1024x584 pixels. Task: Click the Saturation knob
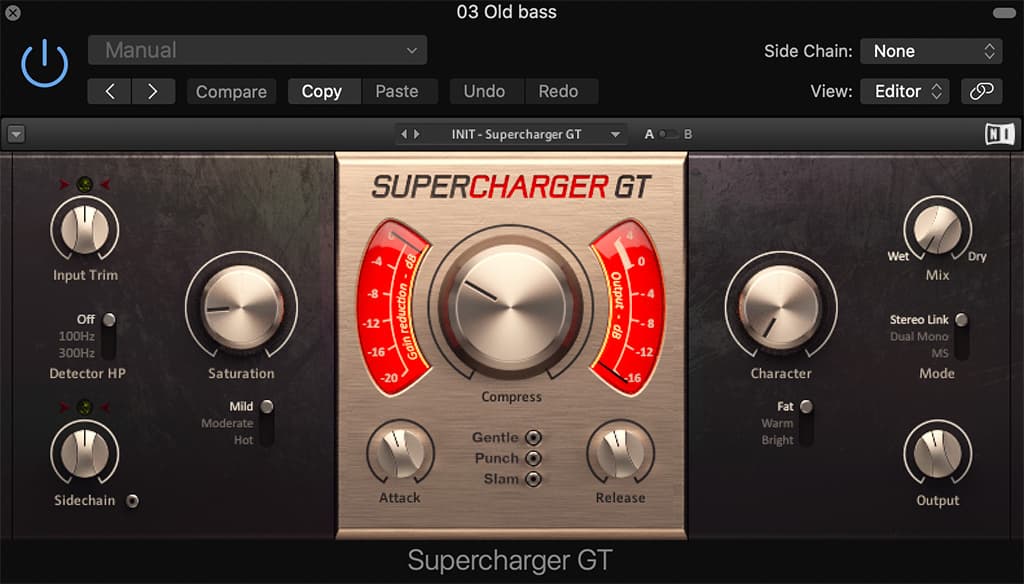pos(242,306)
